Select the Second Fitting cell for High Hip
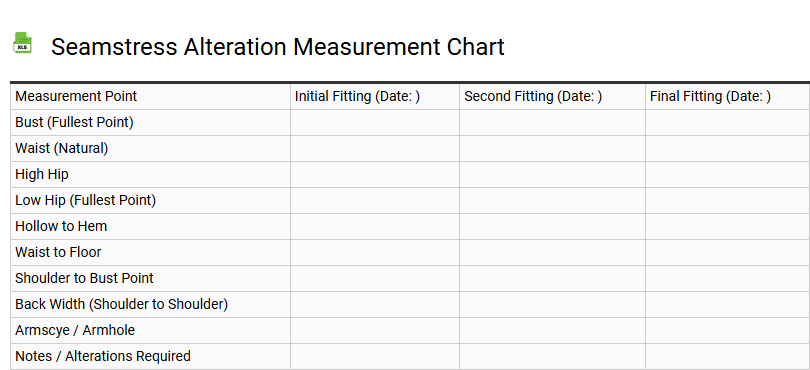The height and width of the screenshot is (370, 810). tap(552, 174)
